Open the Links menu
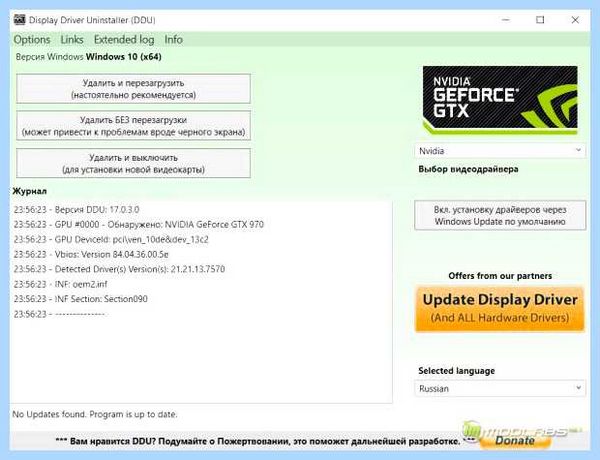This screenshot has height=460, width=600. tap(72, 39)
